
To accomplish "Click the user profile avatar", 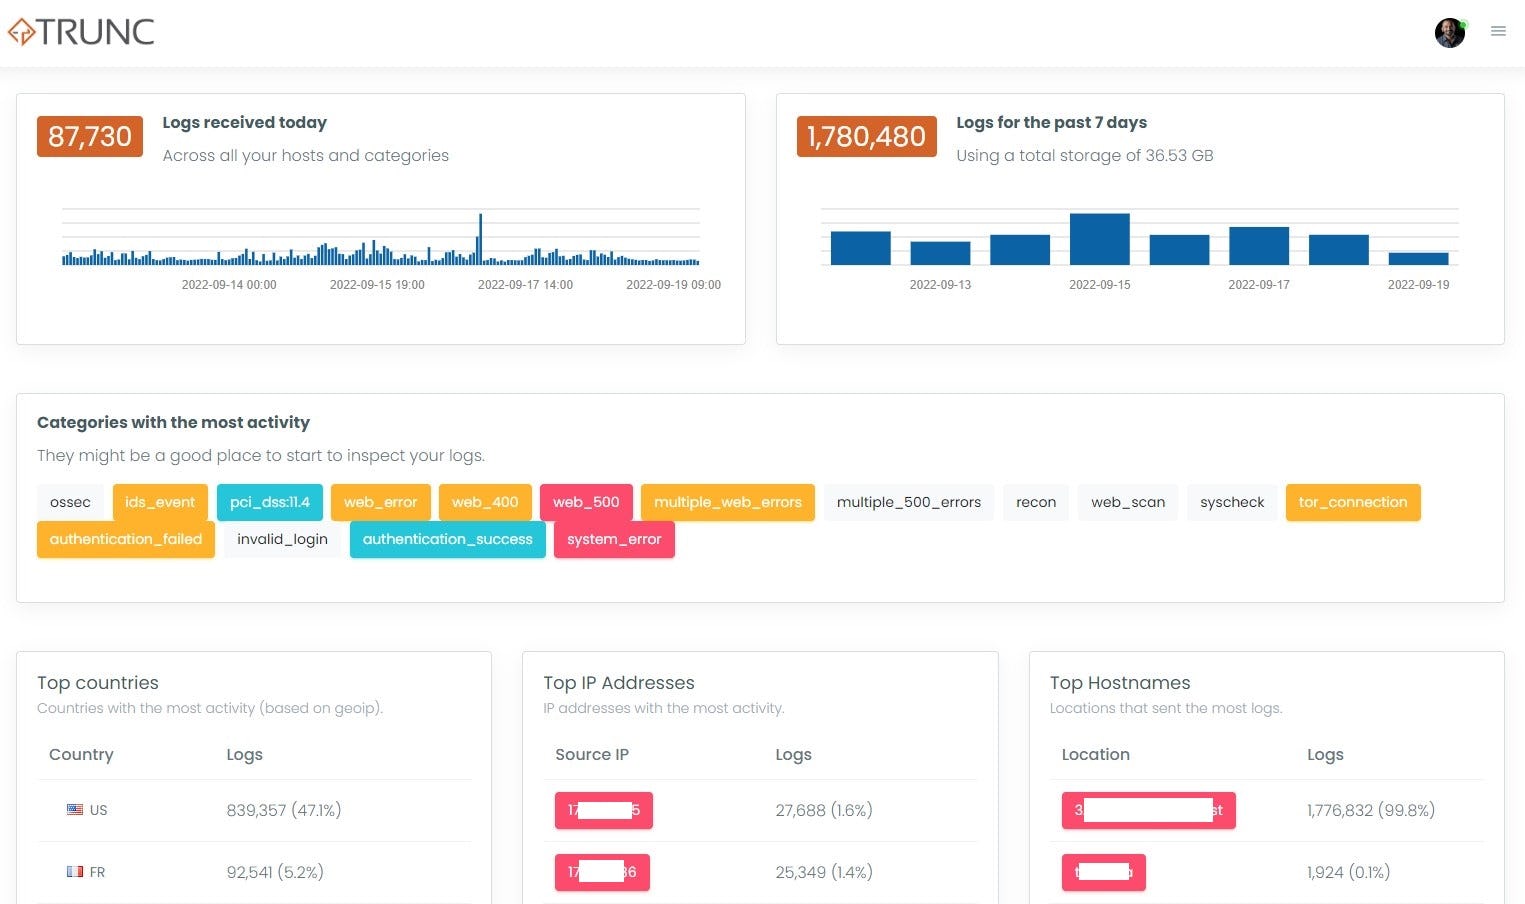I will (1449, 32).
